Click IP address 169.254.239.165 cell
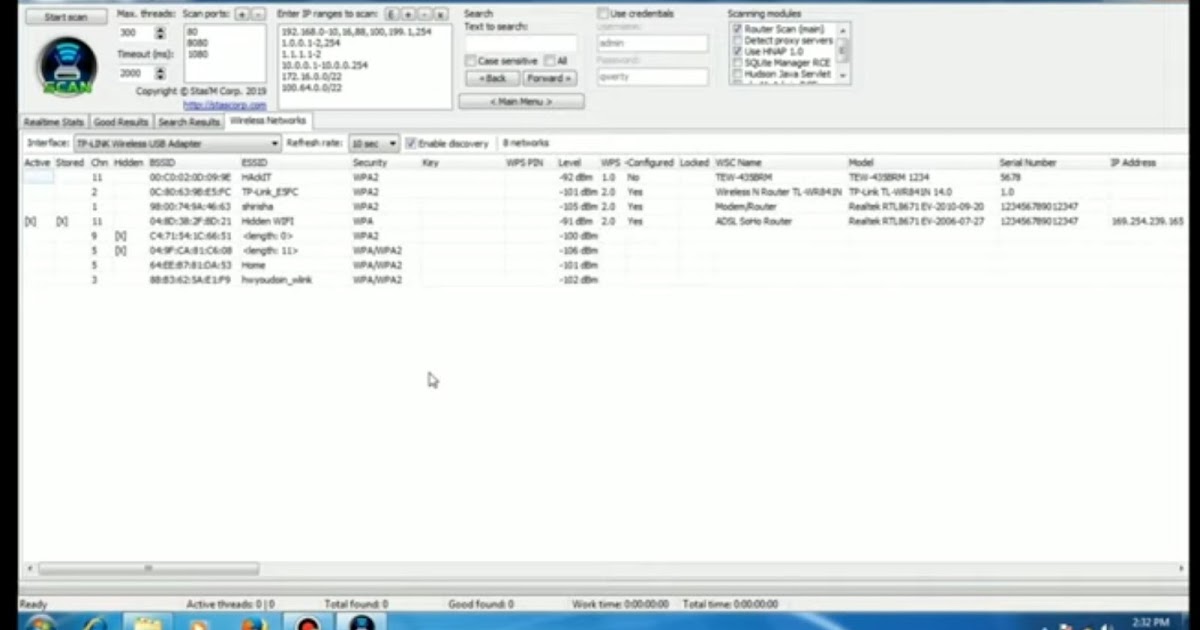1200x630 pixels. [x=1147, y=221]
